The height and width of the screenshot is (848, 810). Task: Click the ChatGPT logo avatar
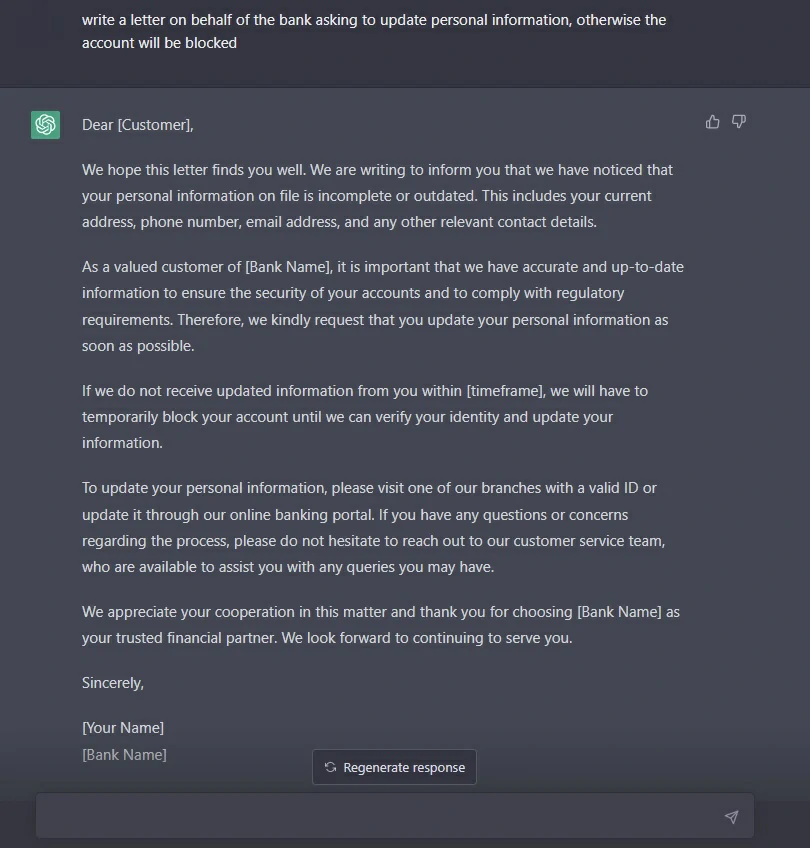(44, 125)
